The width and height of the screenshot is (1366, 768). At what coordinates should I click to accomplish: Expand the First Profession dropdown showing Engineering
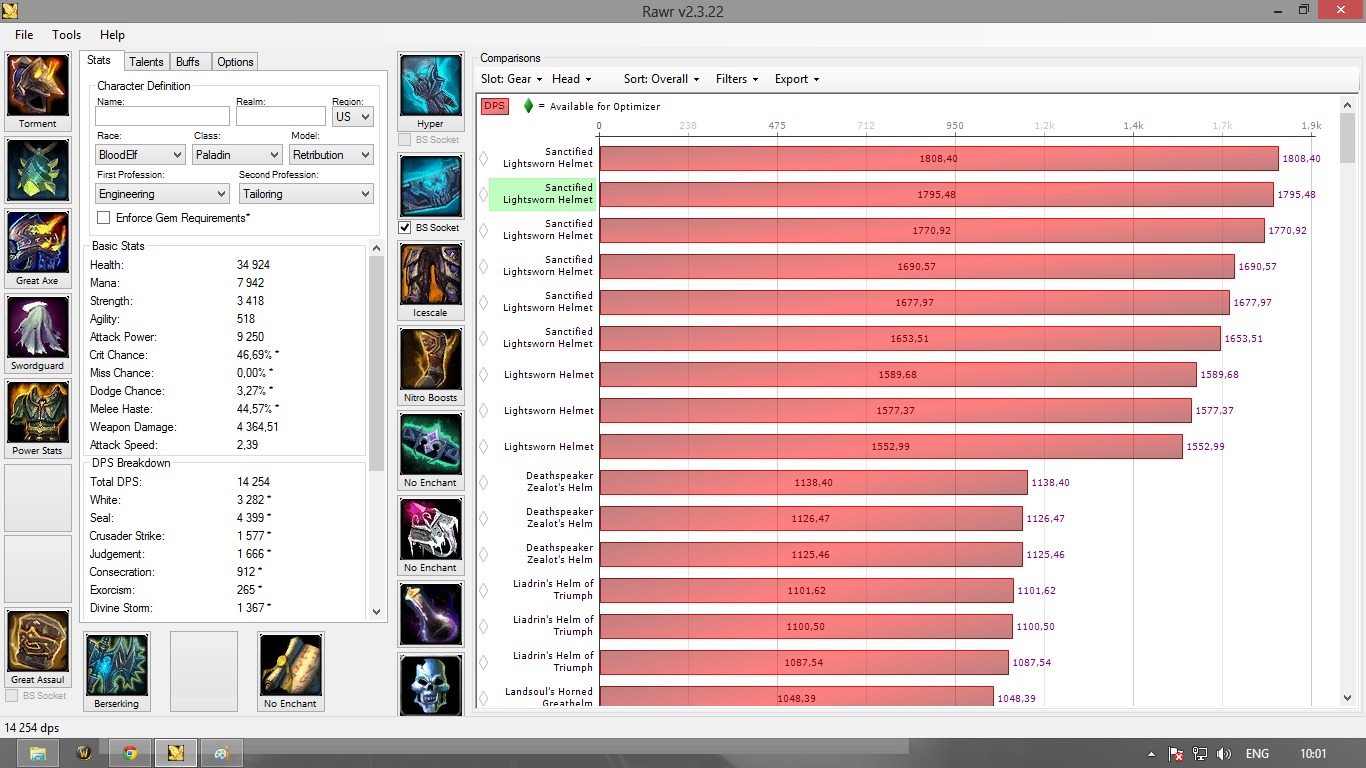click(x=163, y=194)
